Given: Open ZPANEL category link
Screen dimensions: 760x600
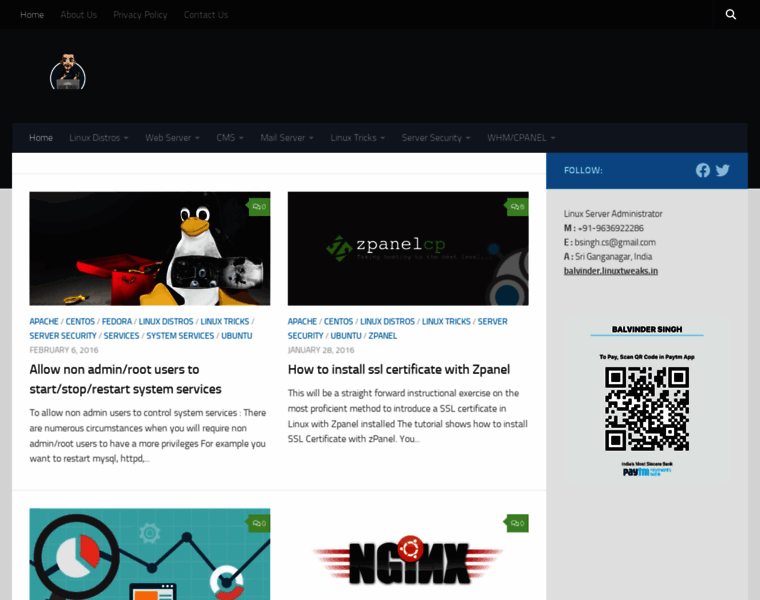Looking at the screenshot, I should click(382, 335).
